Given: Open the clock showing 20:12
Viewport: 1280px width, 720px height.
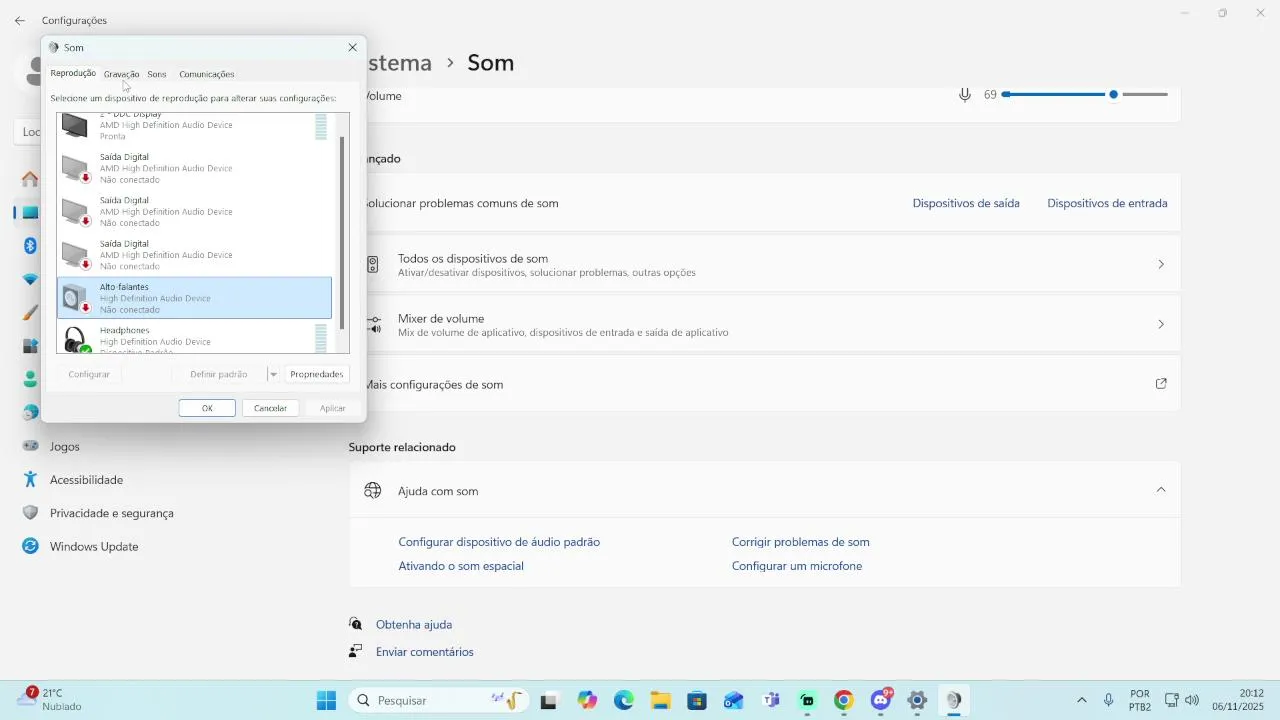Looking at the screenshot, I should (1238, 700).
